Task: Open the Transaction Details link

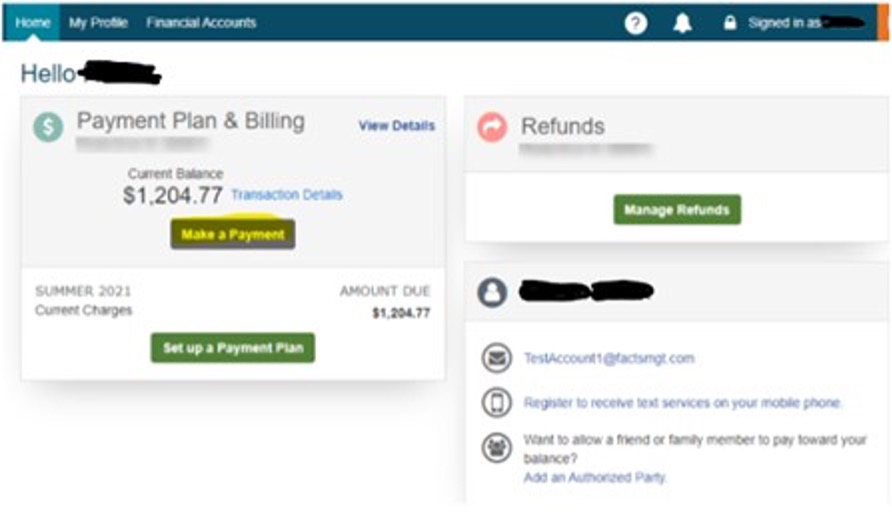Action: 287,195
